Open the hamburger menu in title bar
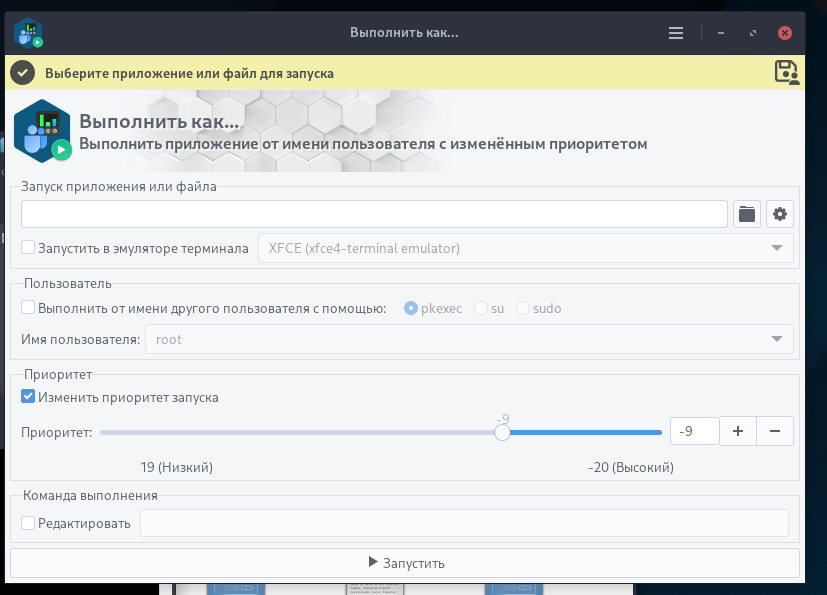 click(676, 33)
